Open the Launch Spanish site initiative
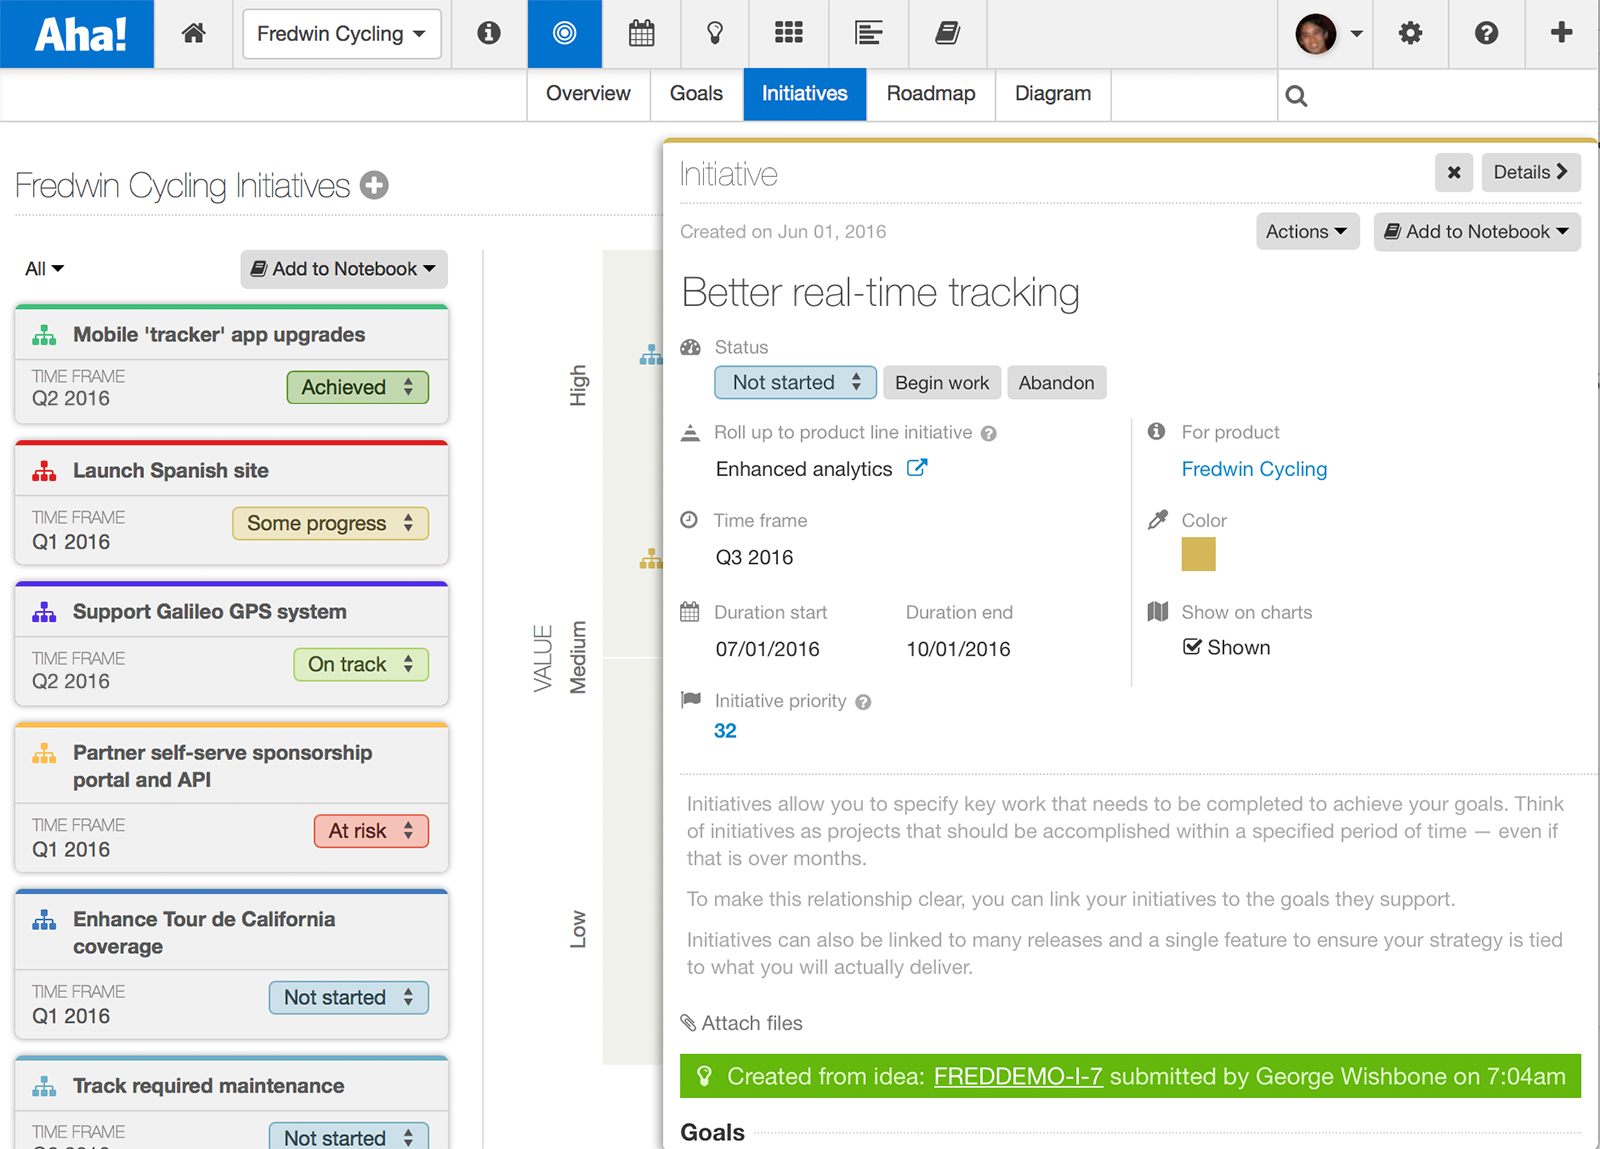The height and width of the screenshot is (1149, 1600). pyautogui.click(x=170, y=471)
